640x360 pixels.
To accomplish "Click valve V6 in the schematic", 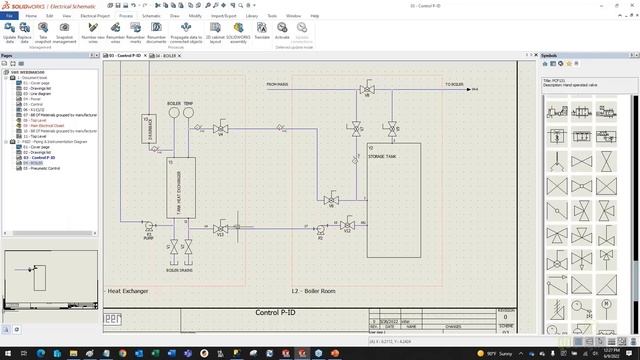I will pyautogui.click(x=331, y=199).
